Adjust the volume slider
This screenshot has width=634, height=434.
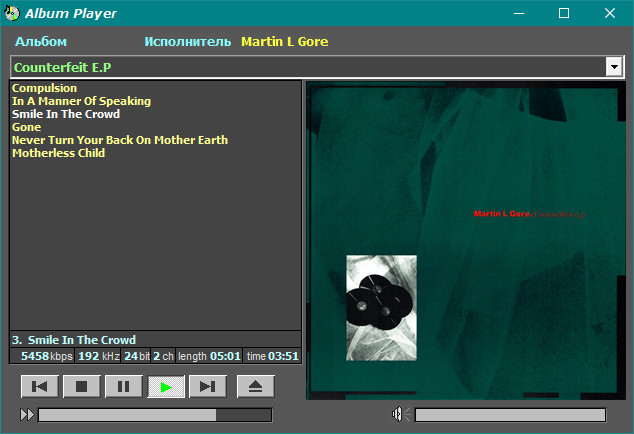pos(510,415)
